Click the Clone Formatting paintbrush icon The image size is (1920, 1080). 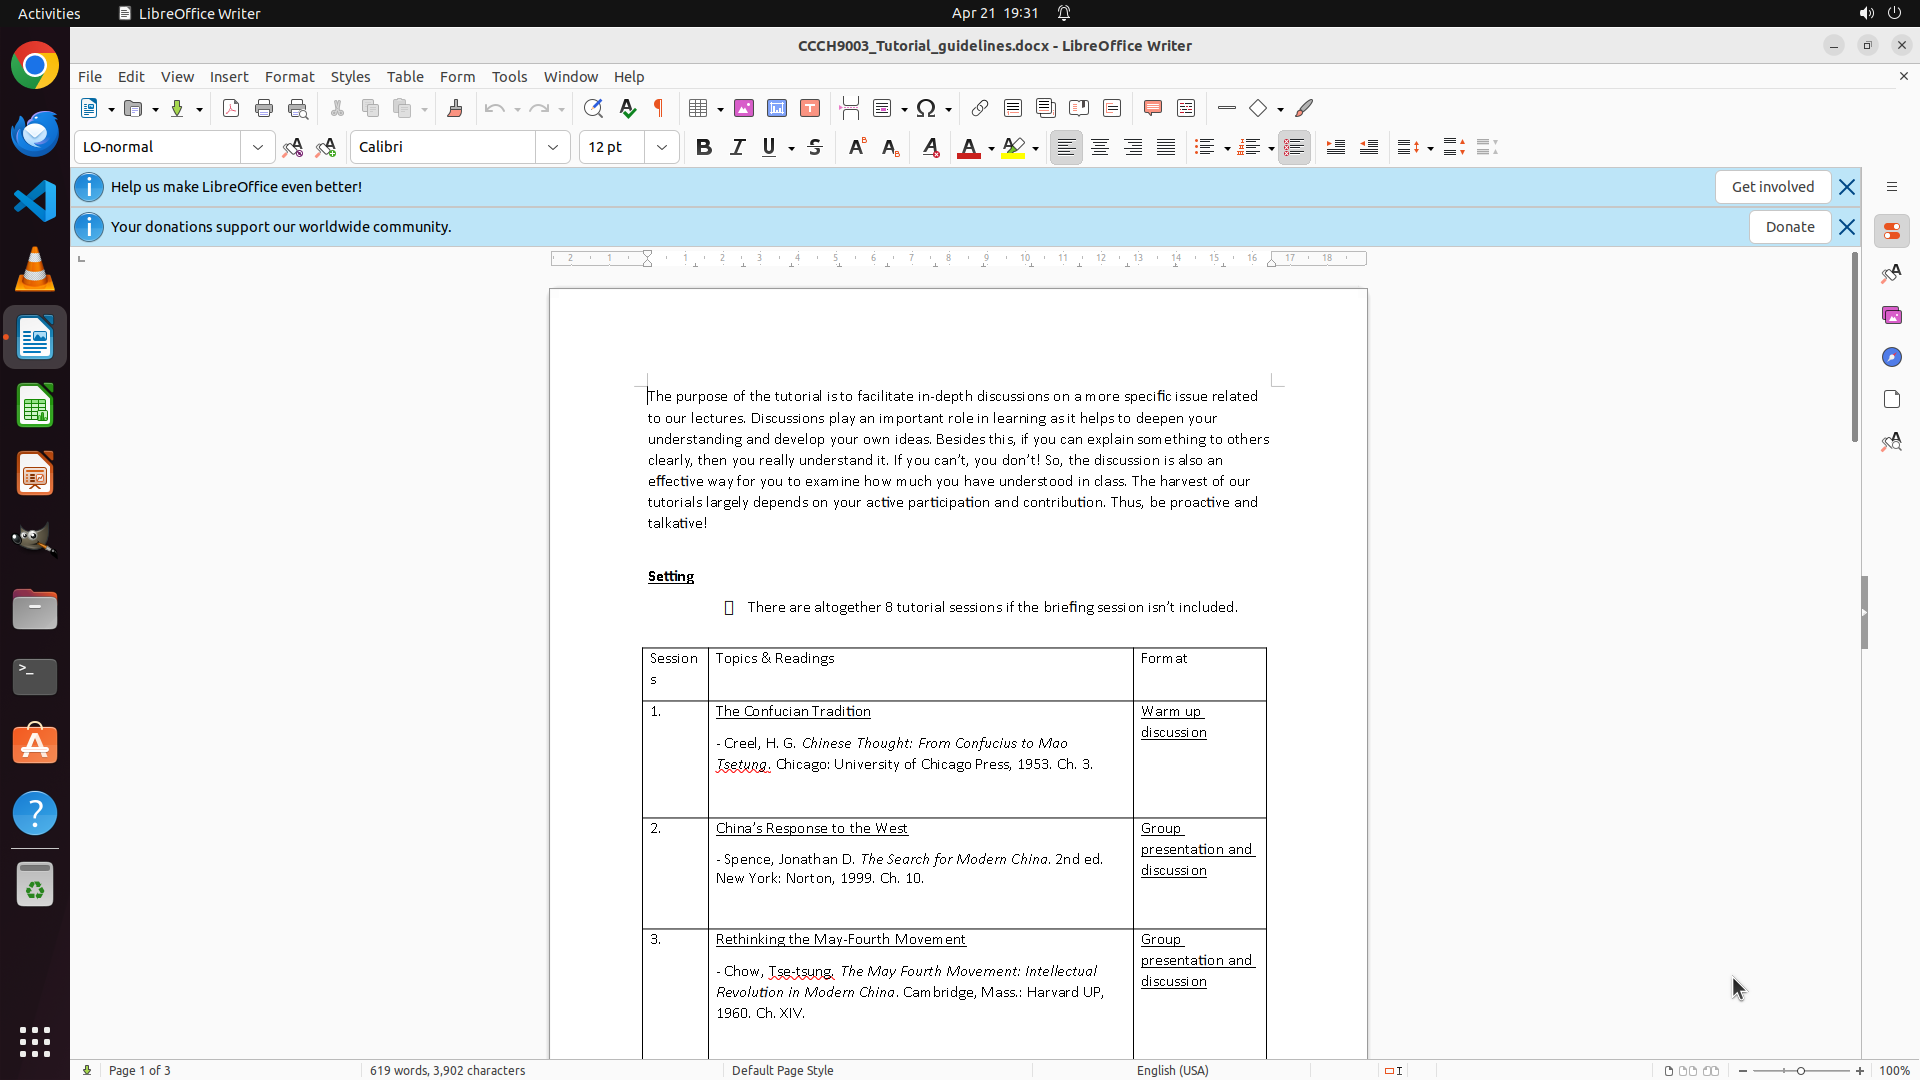point(455,108)
